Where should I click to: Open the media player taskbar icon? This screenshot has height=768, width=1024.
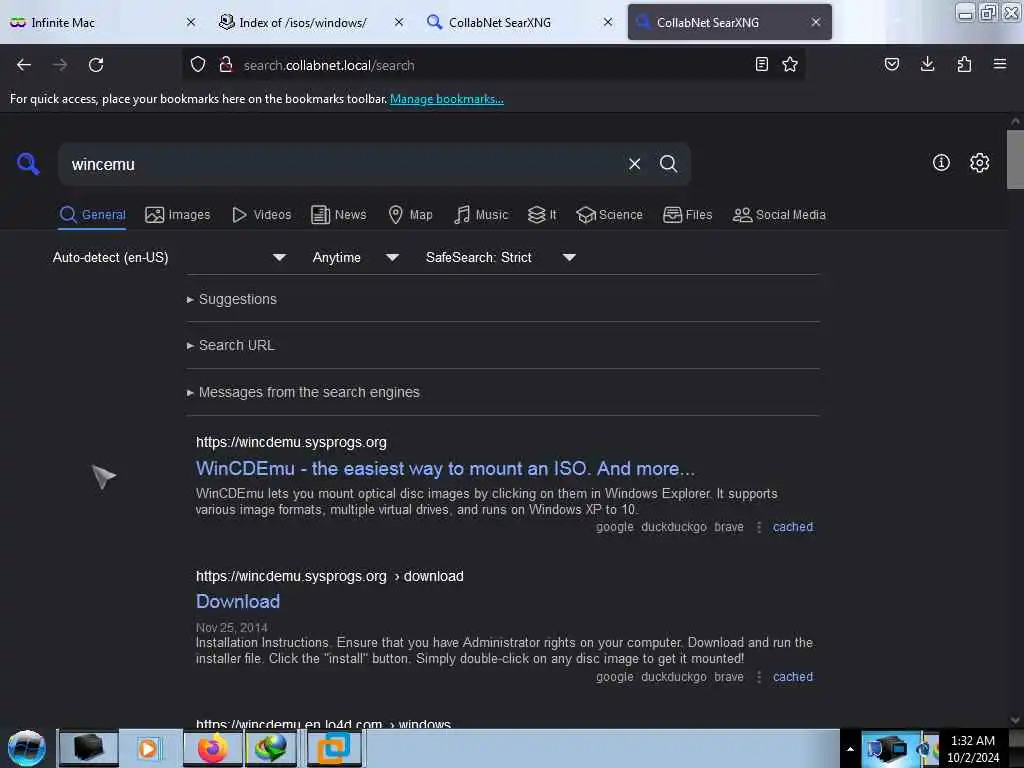pyautogui.click(x=150, y=748)
